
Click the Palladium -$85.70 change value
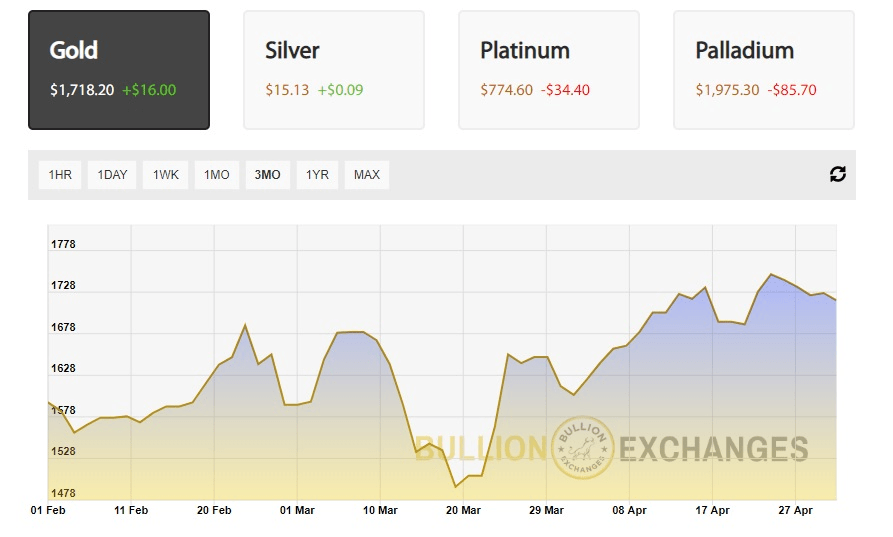coord(792,90)
